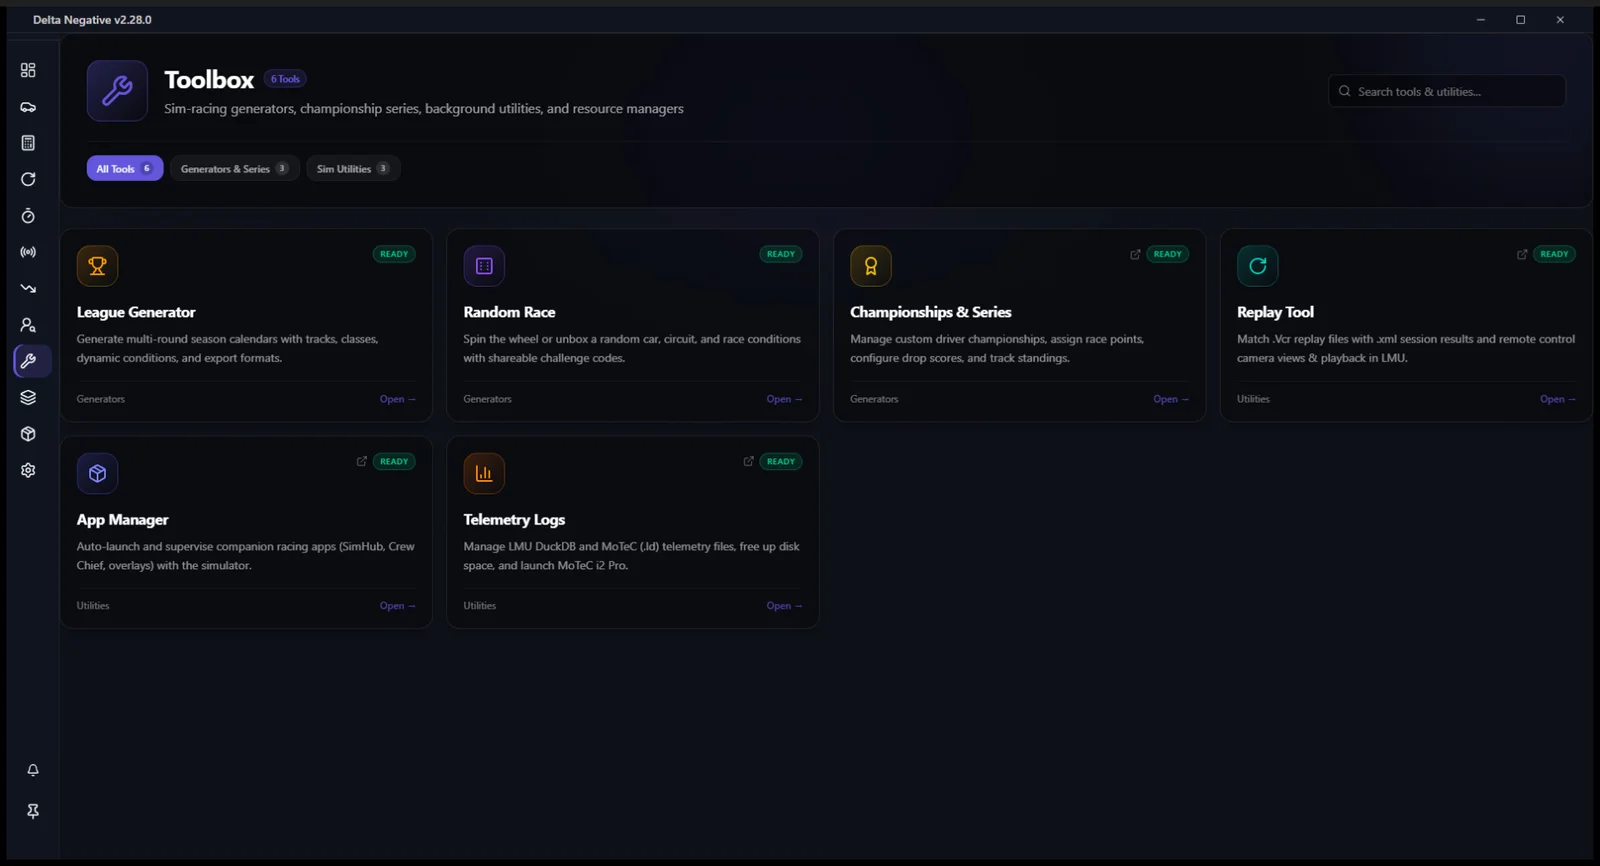
Task: Click the Telemetry Logs READY badge
Action: tap(781, 461)
